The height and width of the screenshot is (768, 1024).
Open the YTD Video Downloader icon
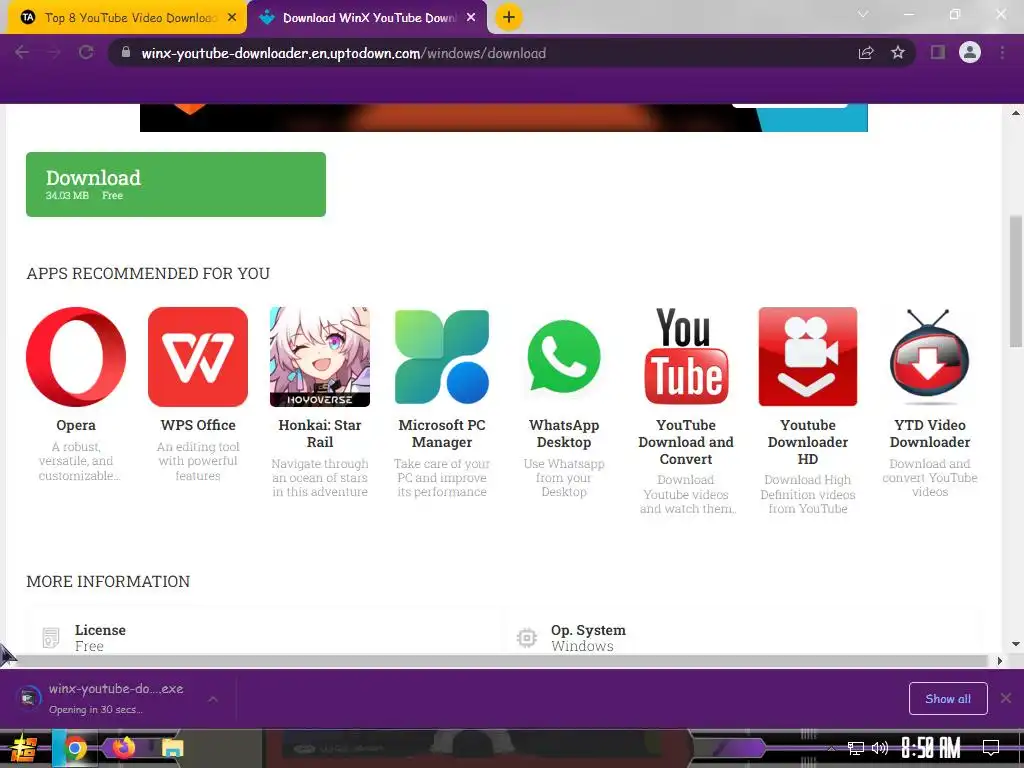[930, 357]
